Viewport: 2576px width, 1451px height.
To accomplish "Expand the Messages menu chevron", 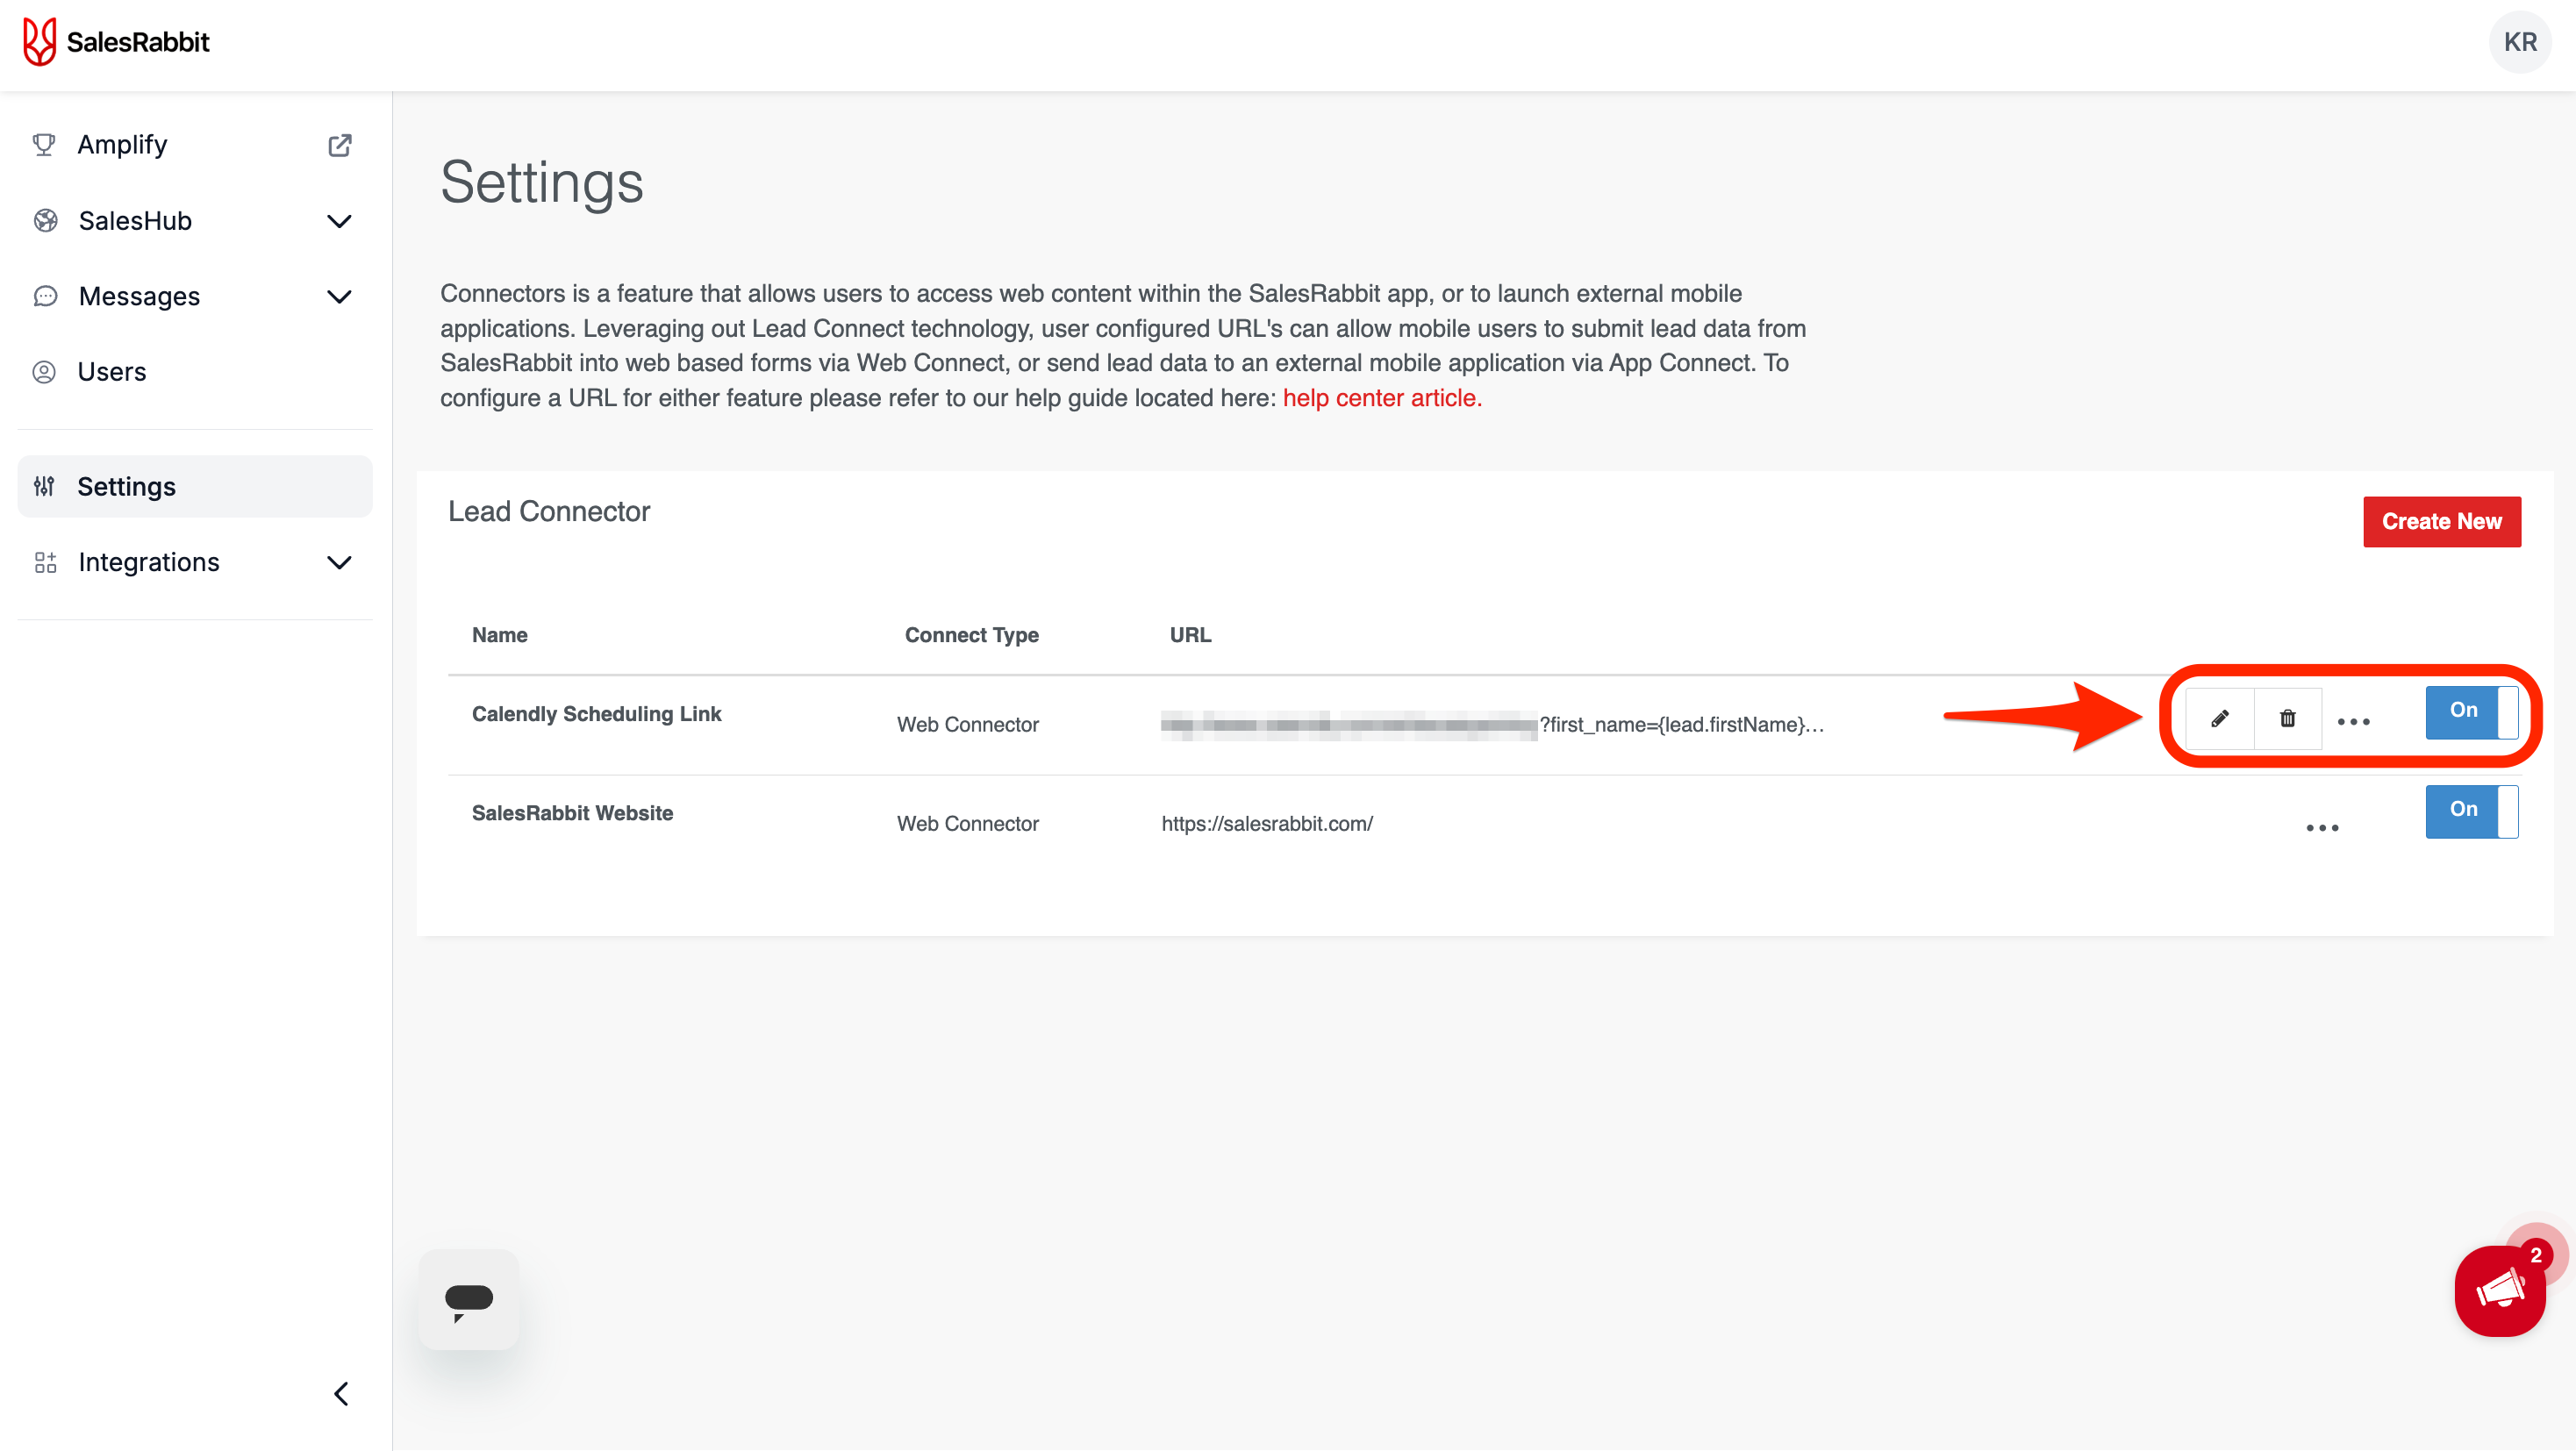I will (340, 297).
